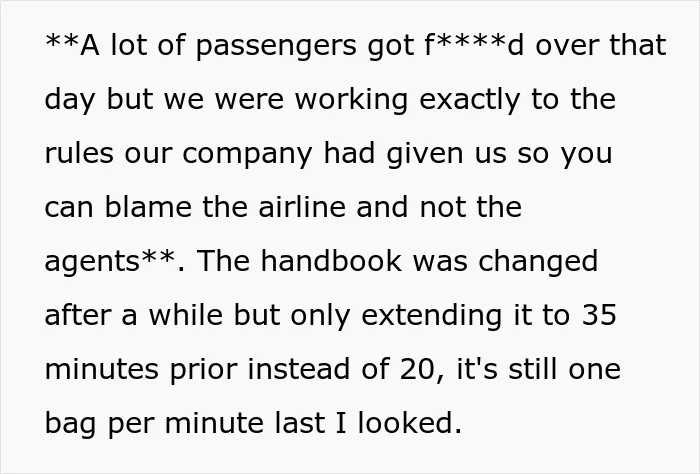This screenshot has height=474, width=700.
Task: Click the word "extending"
Action: (431, 316)
